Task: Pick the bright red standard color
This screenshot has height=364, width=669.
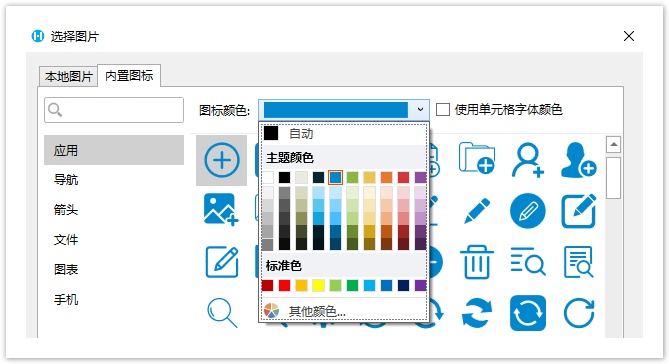Action: (285, 285)
